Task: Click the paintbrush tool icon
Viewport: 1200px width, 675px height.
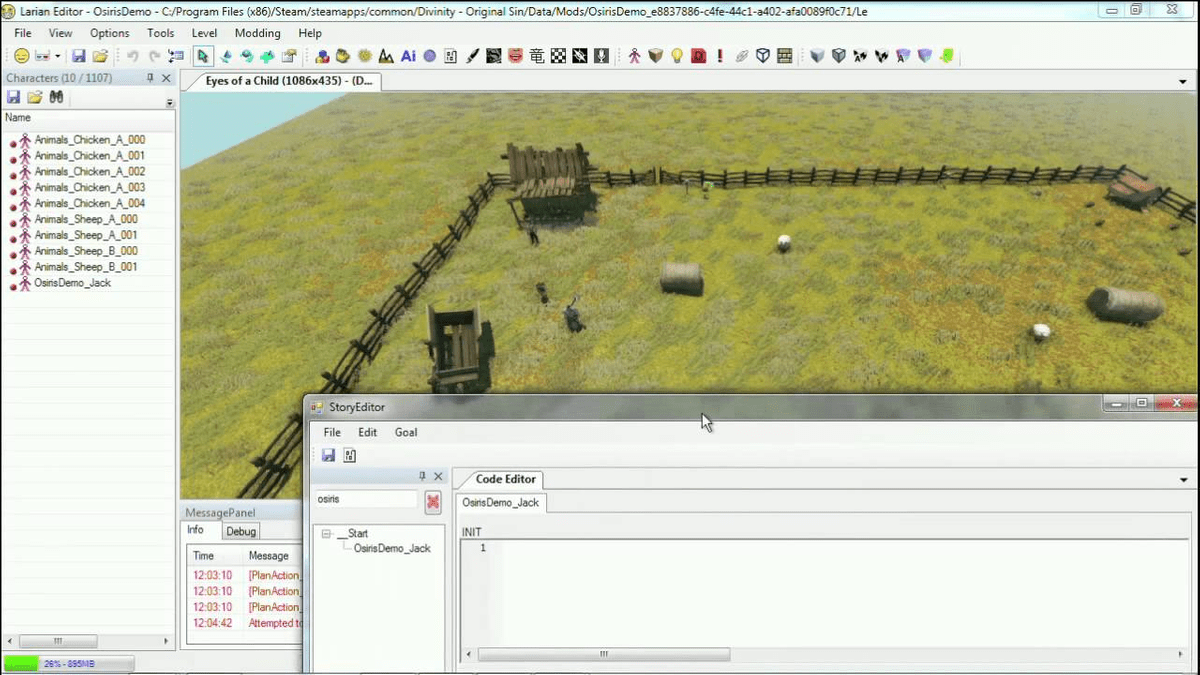Action: (x=472, y=56)
